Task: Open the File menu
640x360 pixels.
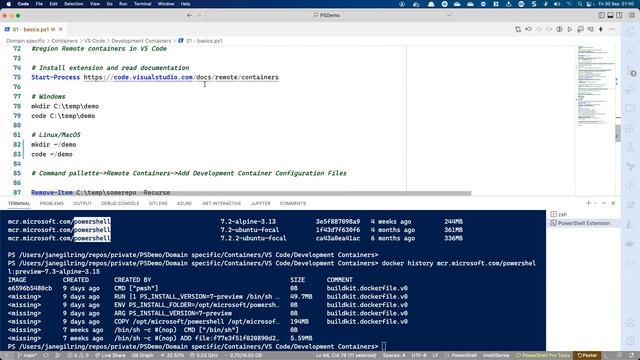Action: pyautogui.click(x=39, y=4)
